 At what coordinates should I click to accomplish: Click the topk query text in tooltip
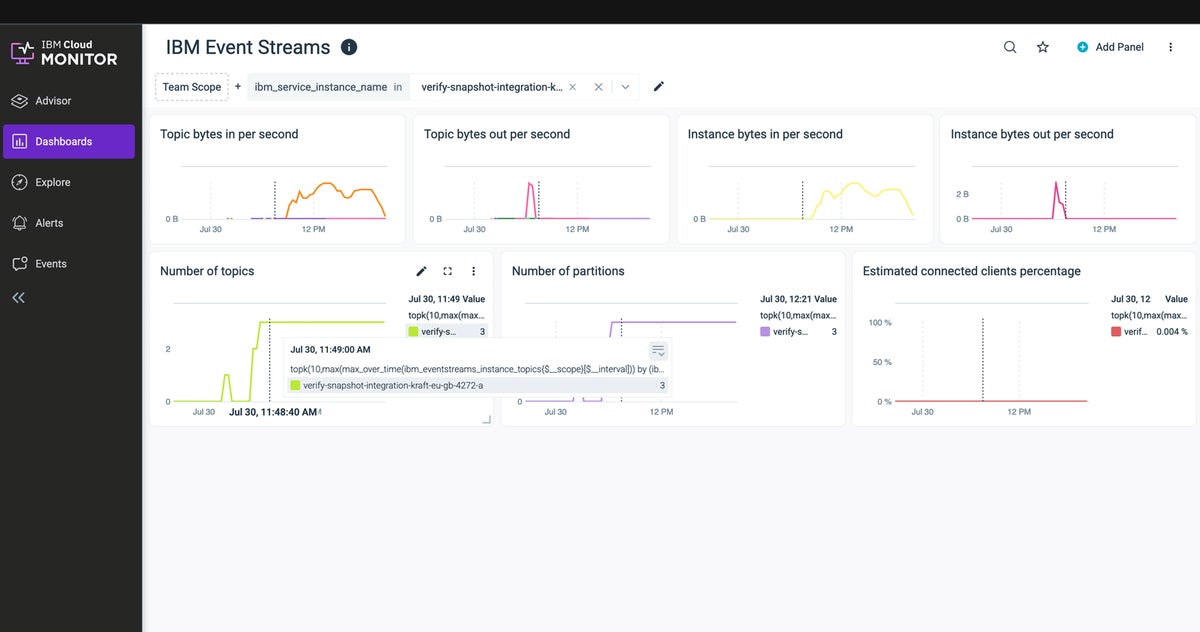[477, 369]
